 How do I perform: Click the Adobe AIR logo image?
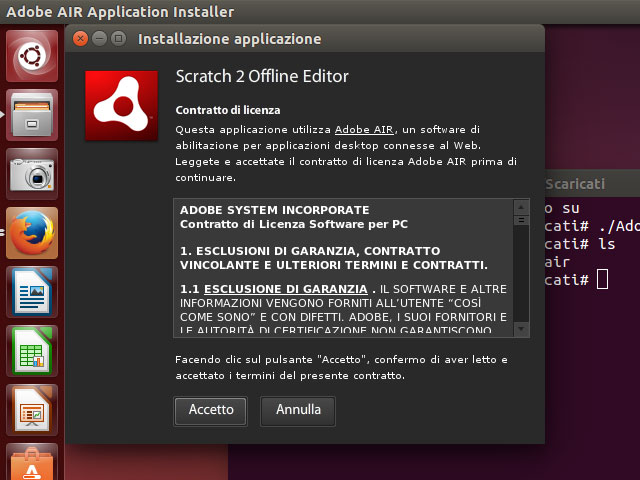(x=121, y=106)
